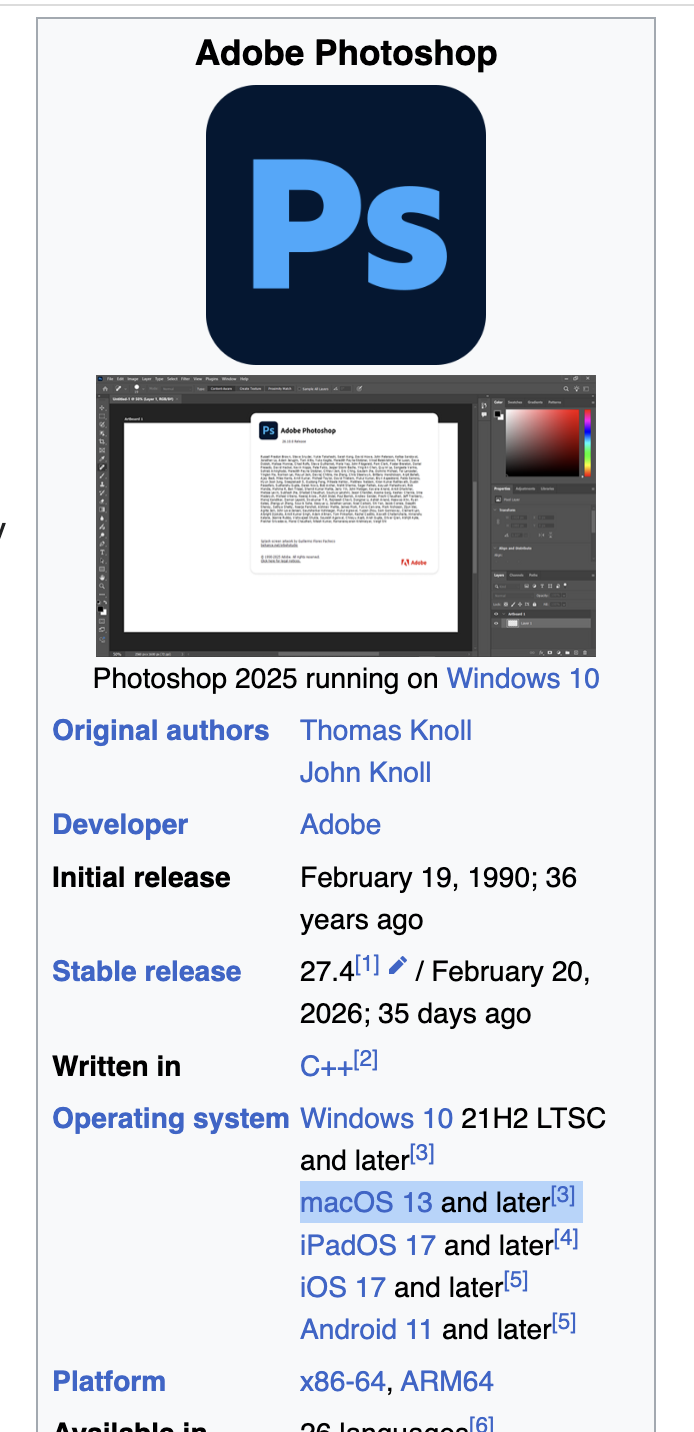Visit John Knoll's article
The height and width of the screenshot is (1432, 694).
tap(366, 772)
